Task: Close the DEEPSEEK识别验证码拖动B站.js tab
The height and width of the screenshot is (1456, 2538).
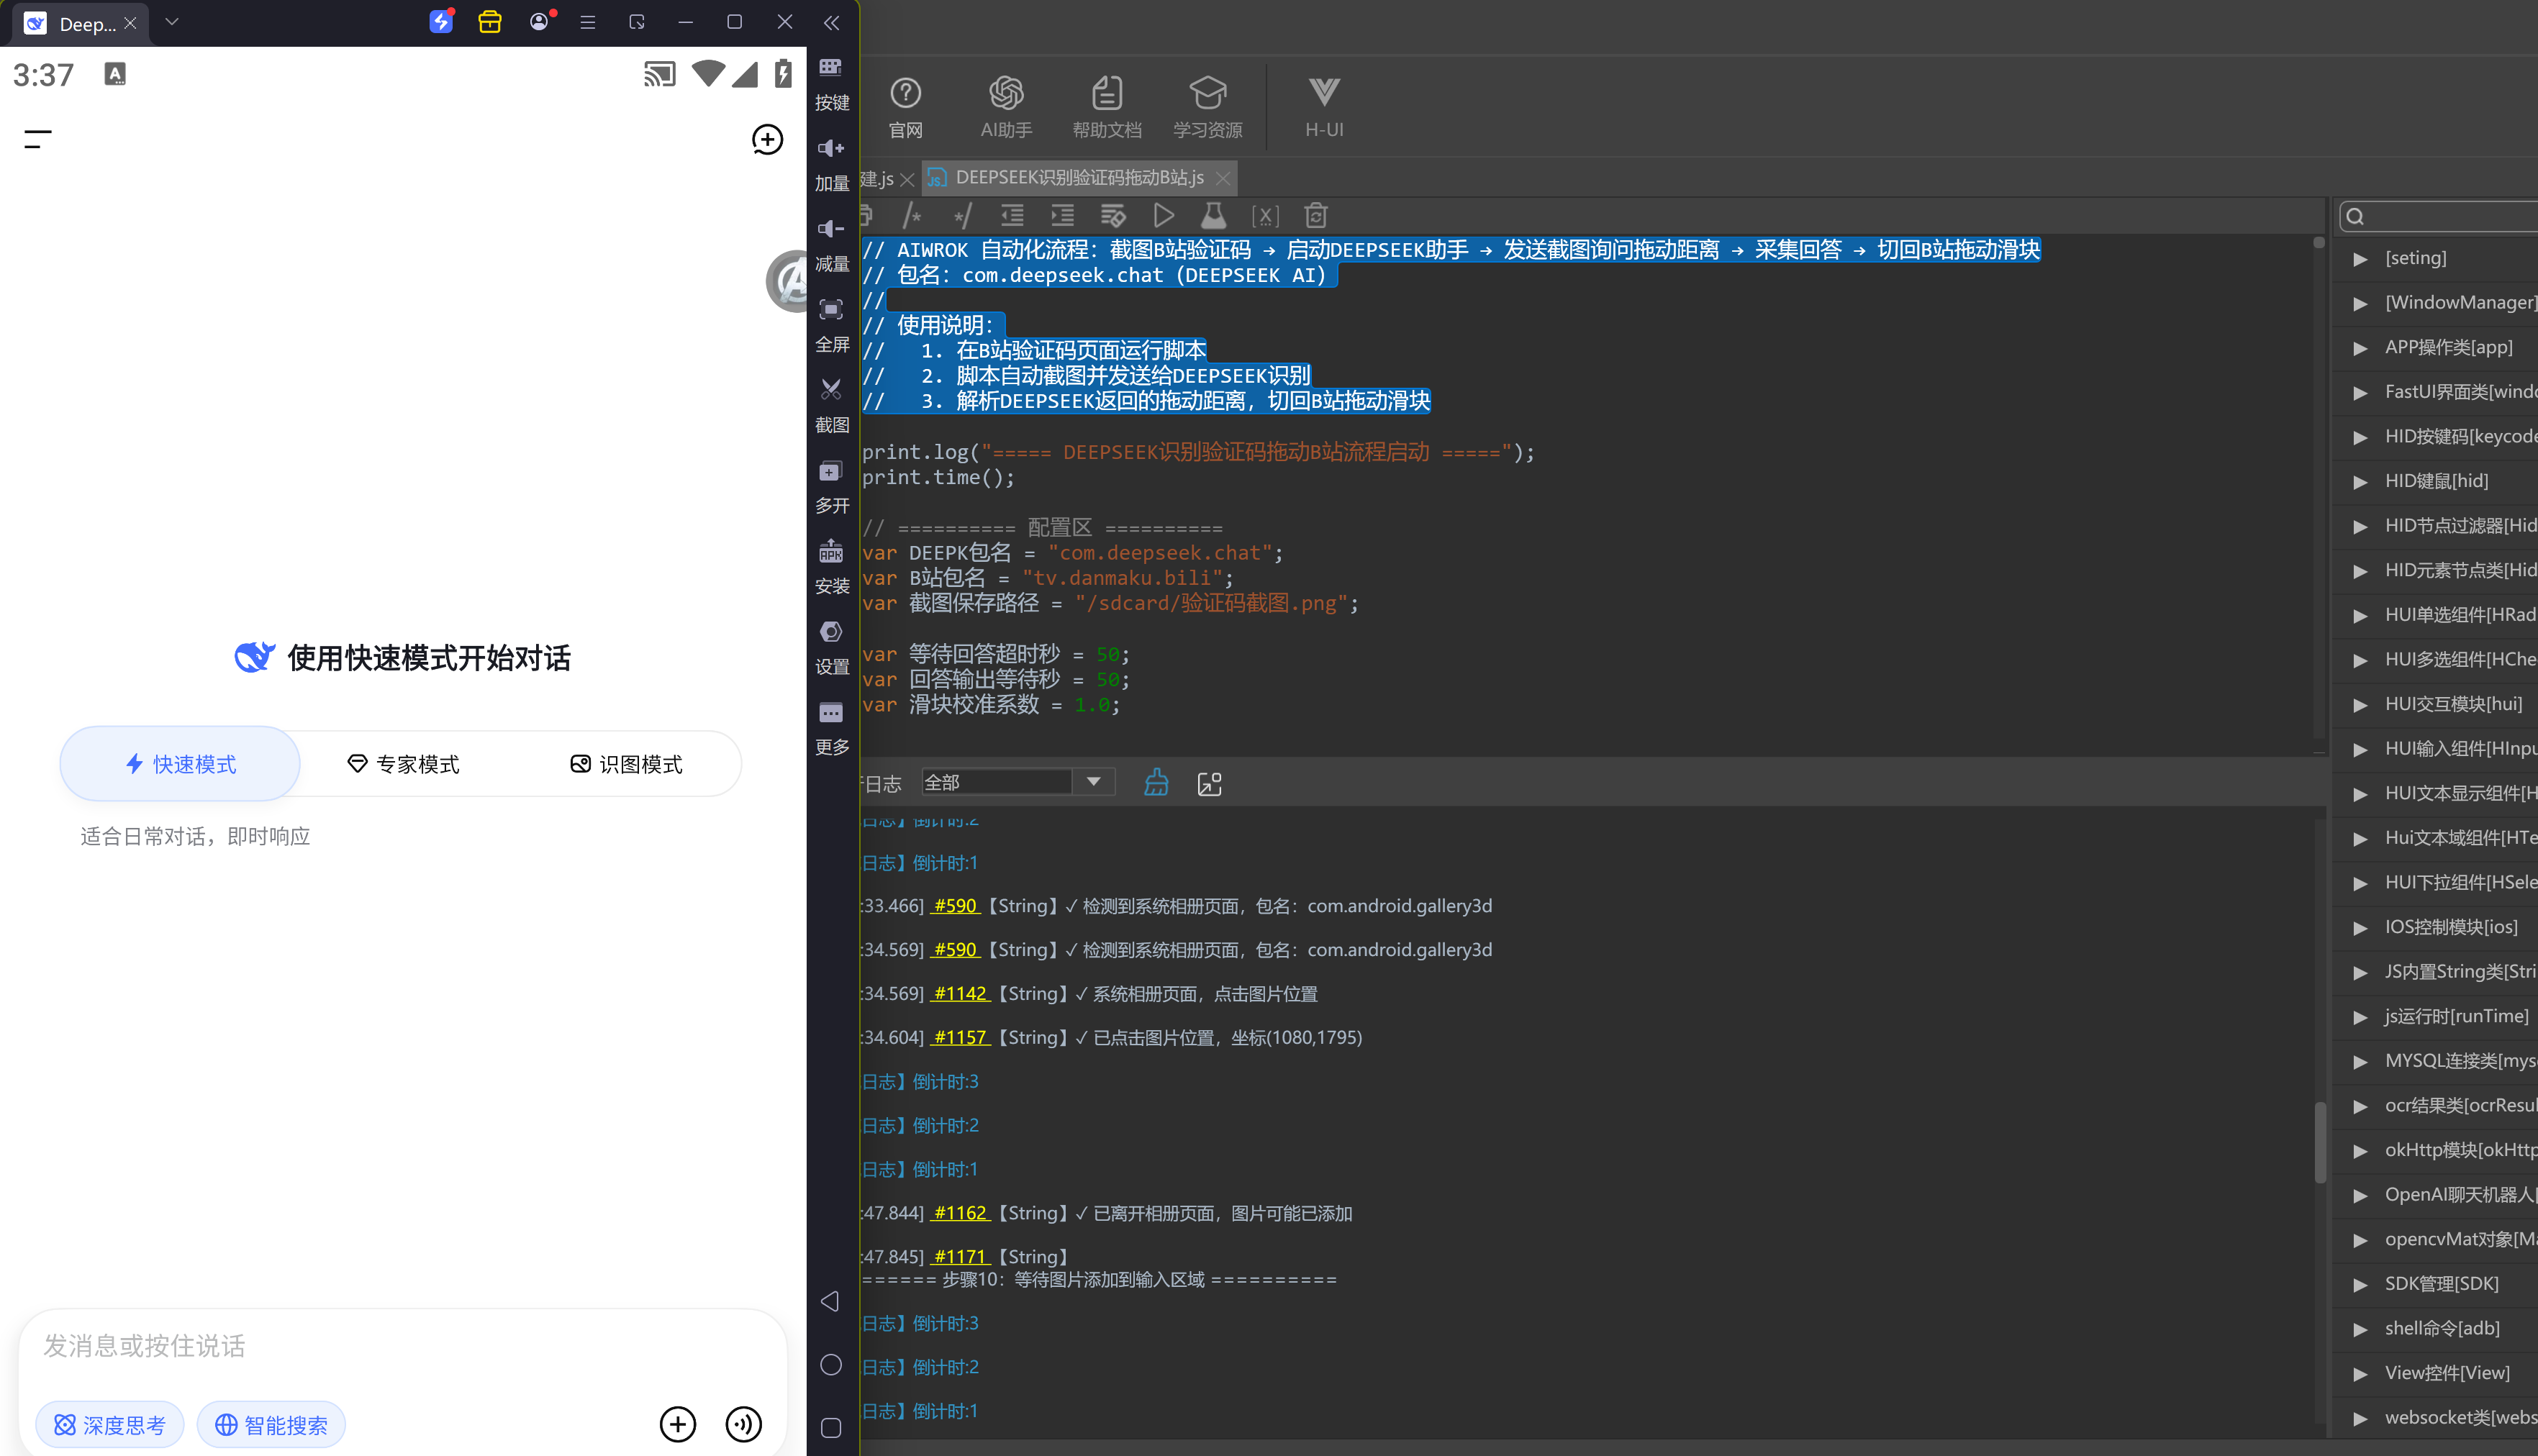Action: [1222, 178]
